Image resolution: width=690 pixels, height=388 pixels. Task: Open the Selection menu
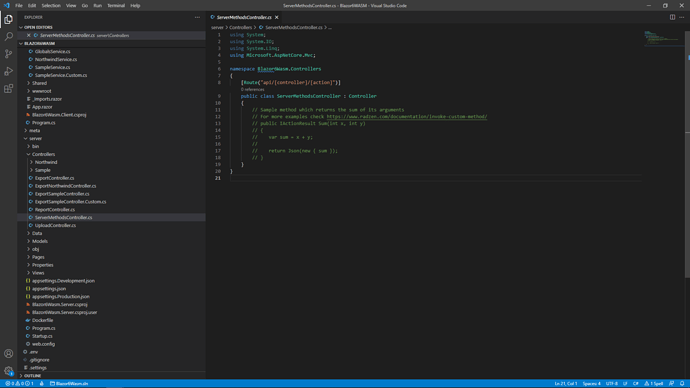tap(51, 6)
